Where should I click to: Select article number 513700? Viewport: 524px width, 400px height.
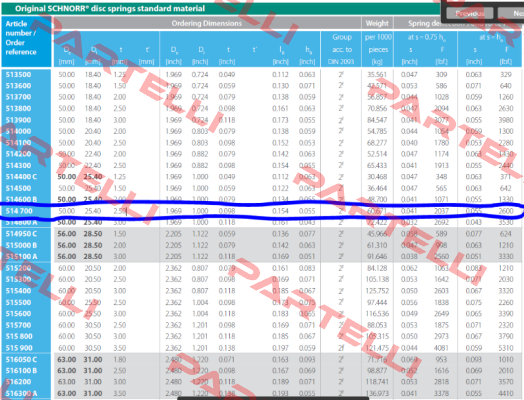click(x=18, y=97)
